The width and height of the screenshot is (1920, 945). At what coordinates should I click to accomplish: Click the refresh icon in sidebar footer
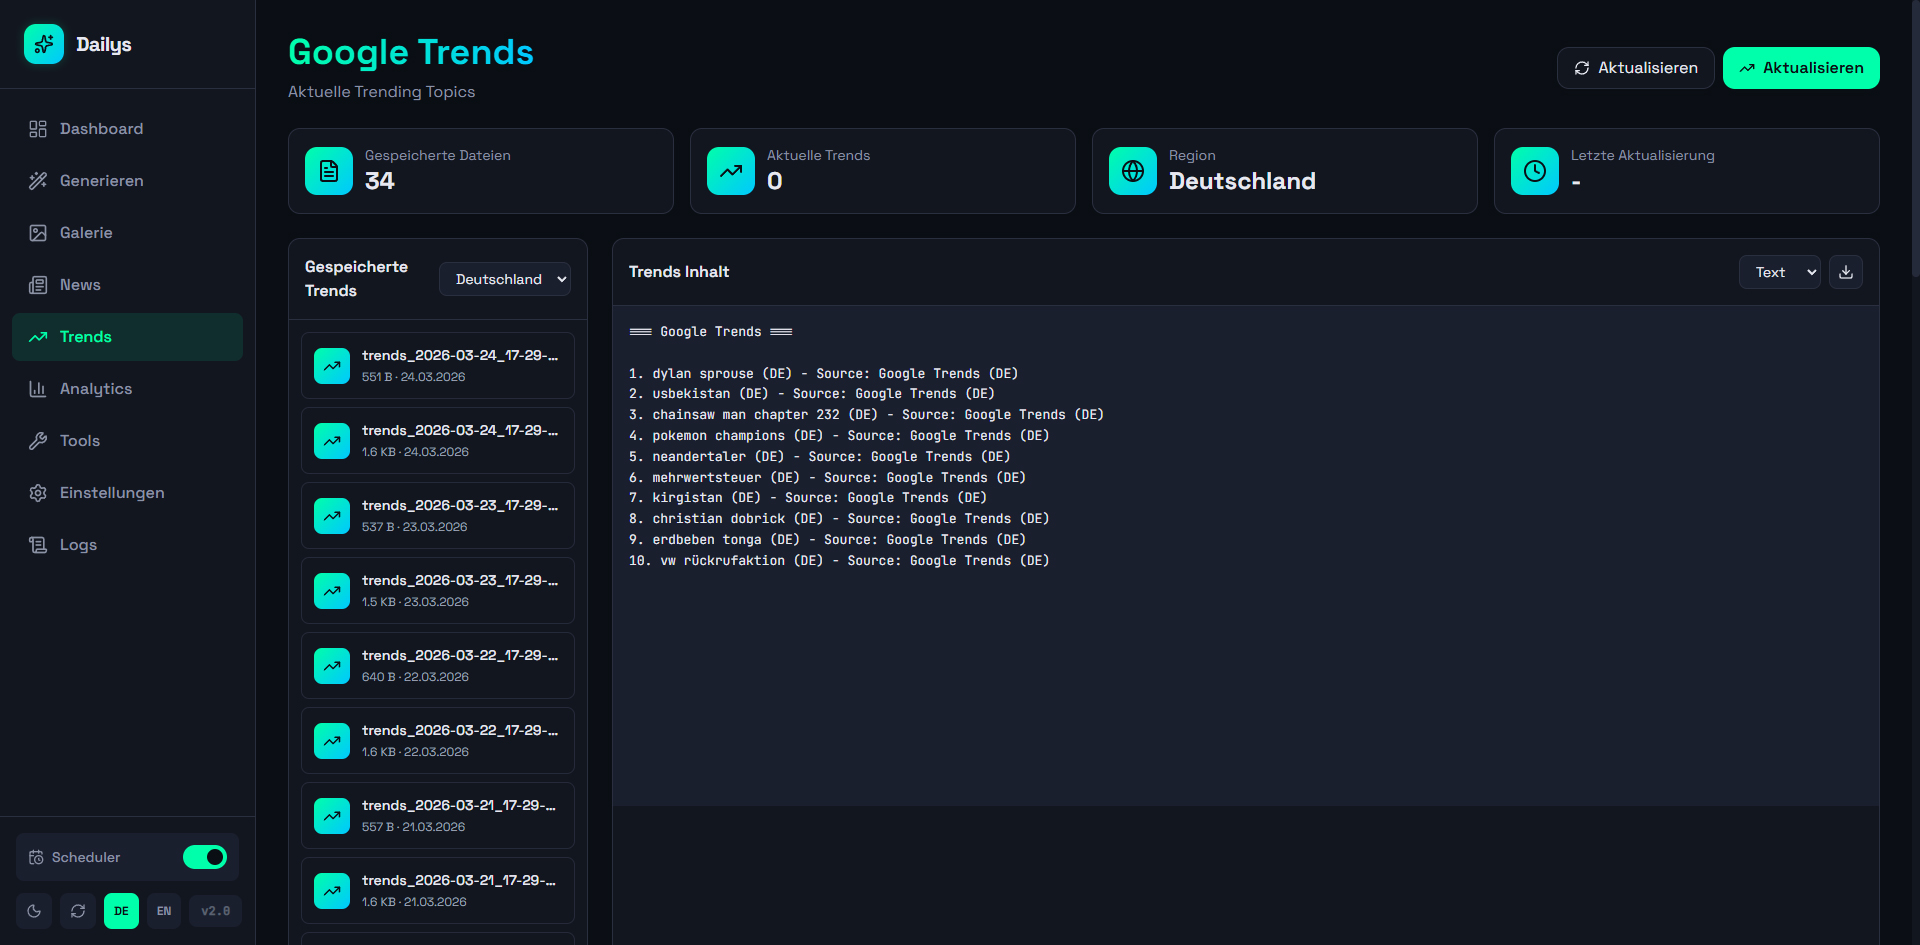(x=78, y=911)
